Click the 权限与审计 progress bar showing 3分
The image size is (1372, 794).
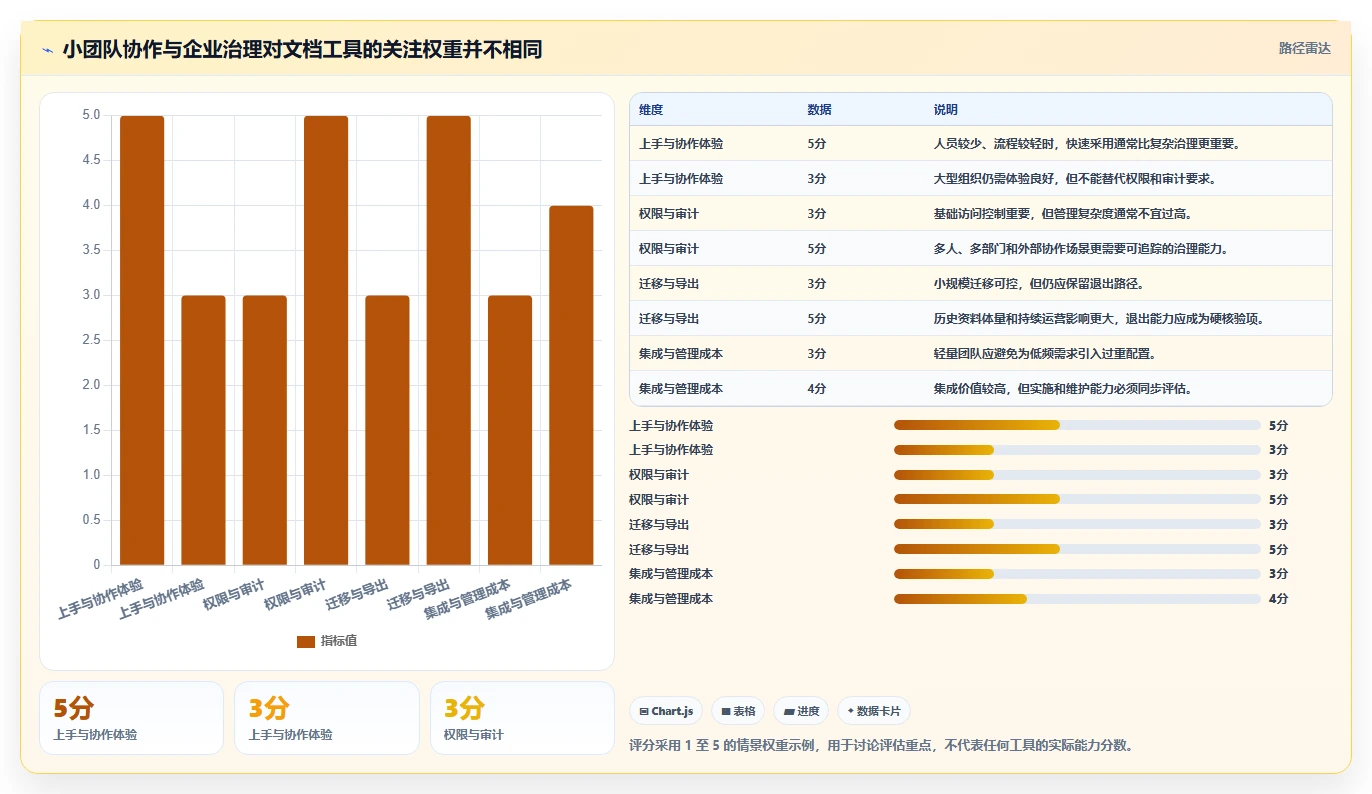1077,475
